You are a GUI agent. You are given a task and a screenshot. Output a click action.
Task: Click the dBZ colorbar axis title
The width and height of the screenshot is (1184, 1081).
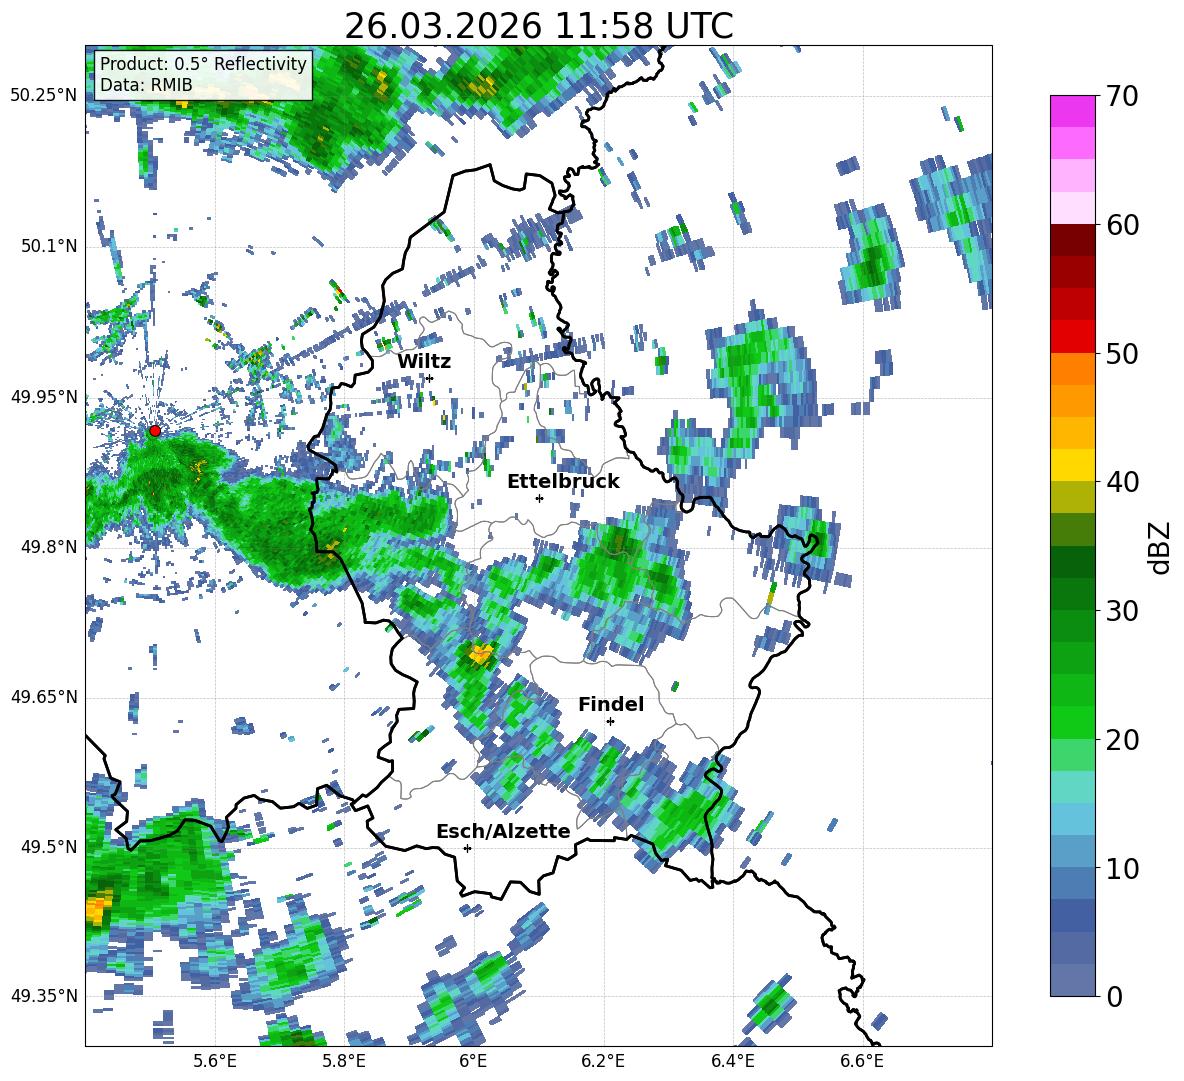[x=1160, y=547]
